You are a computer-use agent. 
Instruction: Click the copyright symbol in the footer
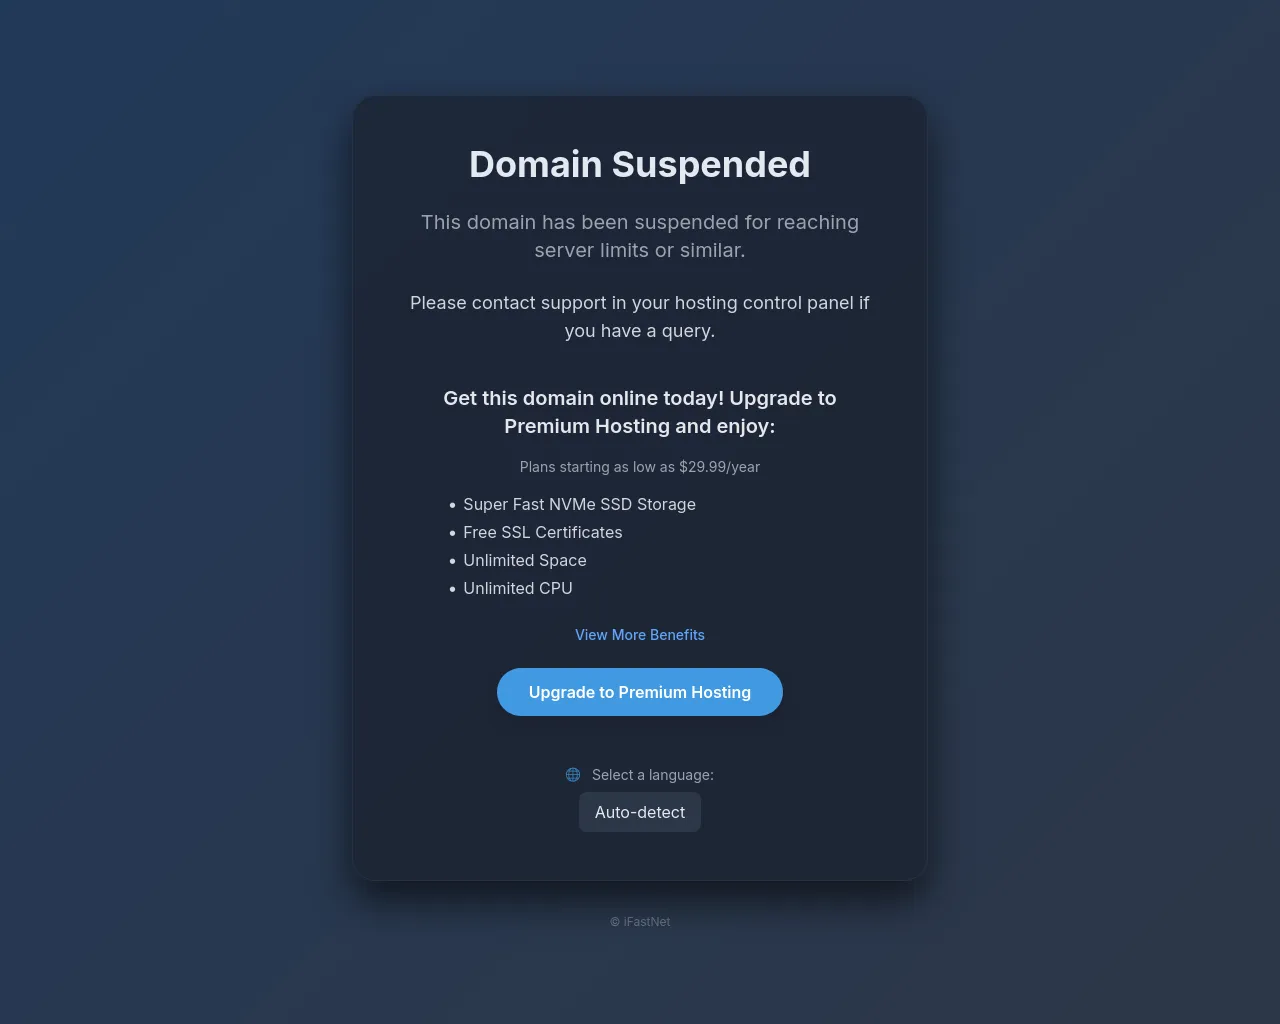615,922
